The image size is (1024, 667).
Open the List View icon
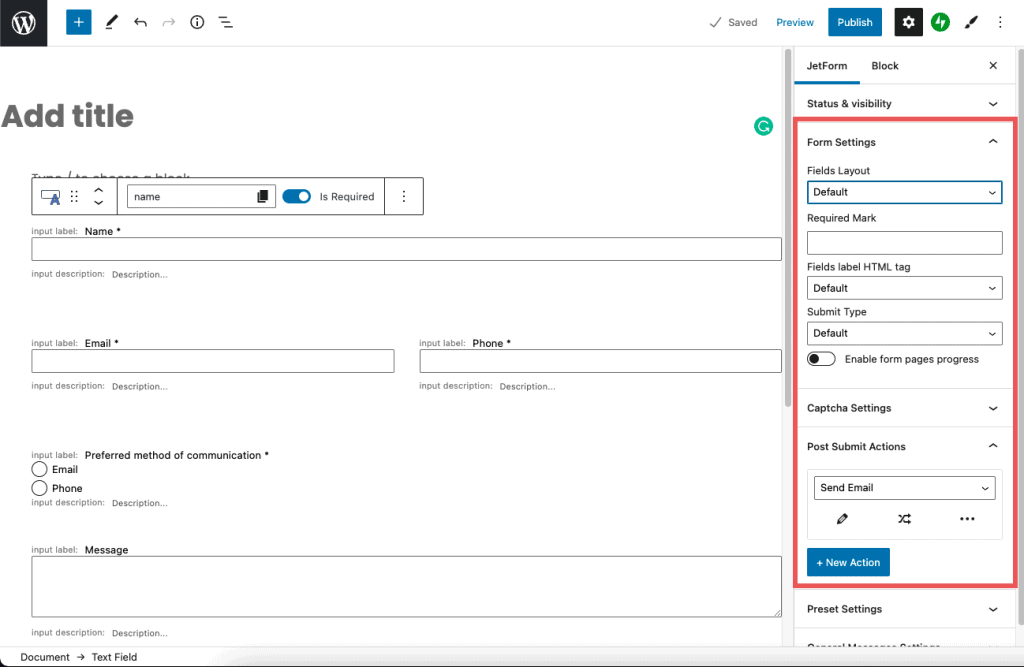pos(225,22)
